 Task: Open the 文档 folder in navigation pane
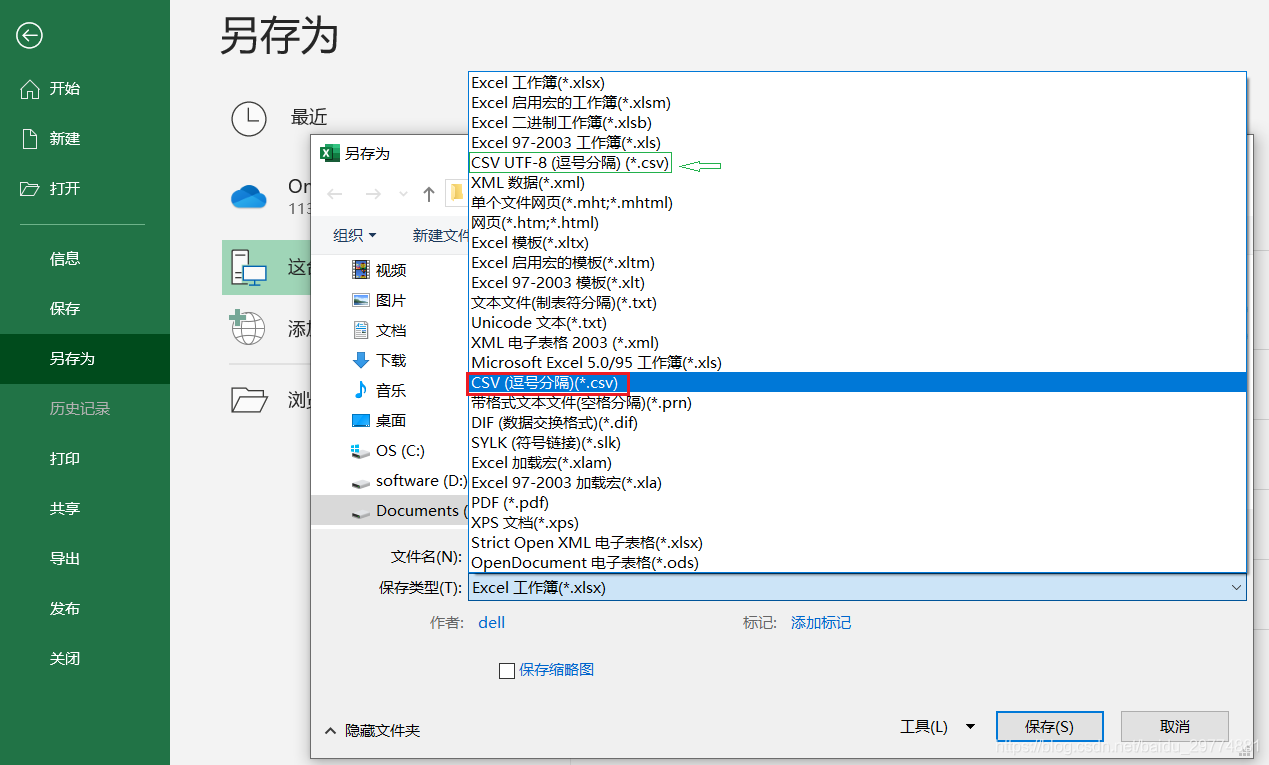380,330
